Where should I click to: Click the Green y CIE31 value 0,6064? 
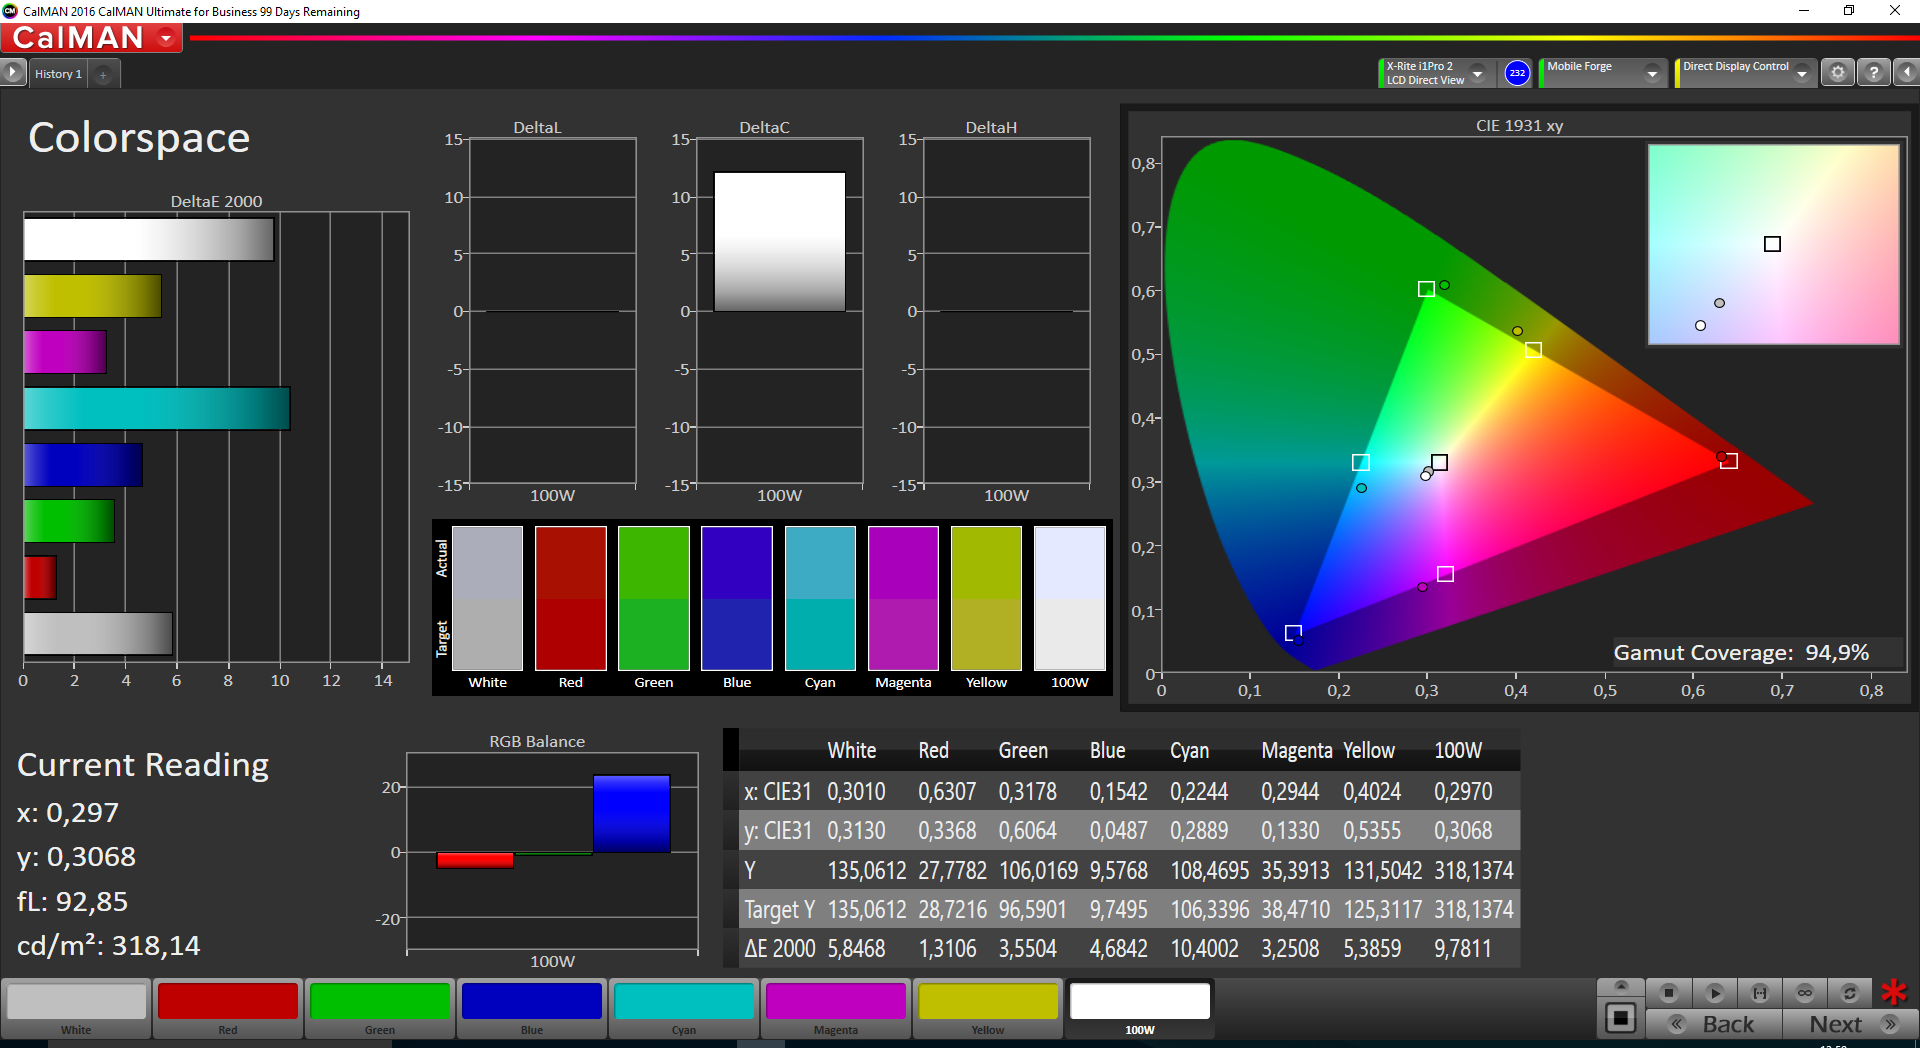[x=1027, y=831]
